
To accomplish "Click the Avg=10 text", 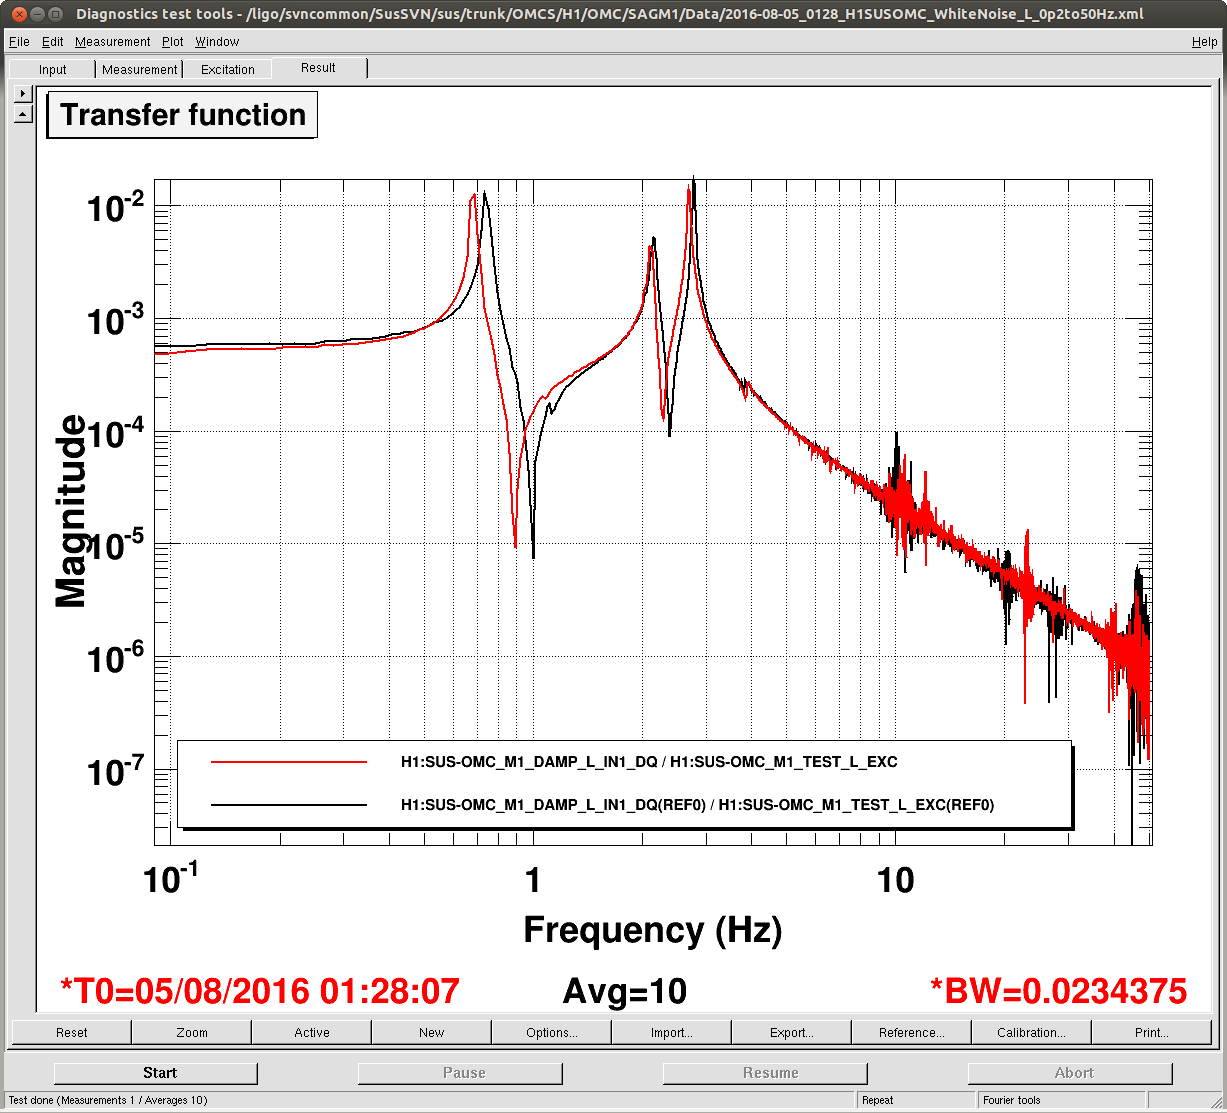I will [625, 991].
